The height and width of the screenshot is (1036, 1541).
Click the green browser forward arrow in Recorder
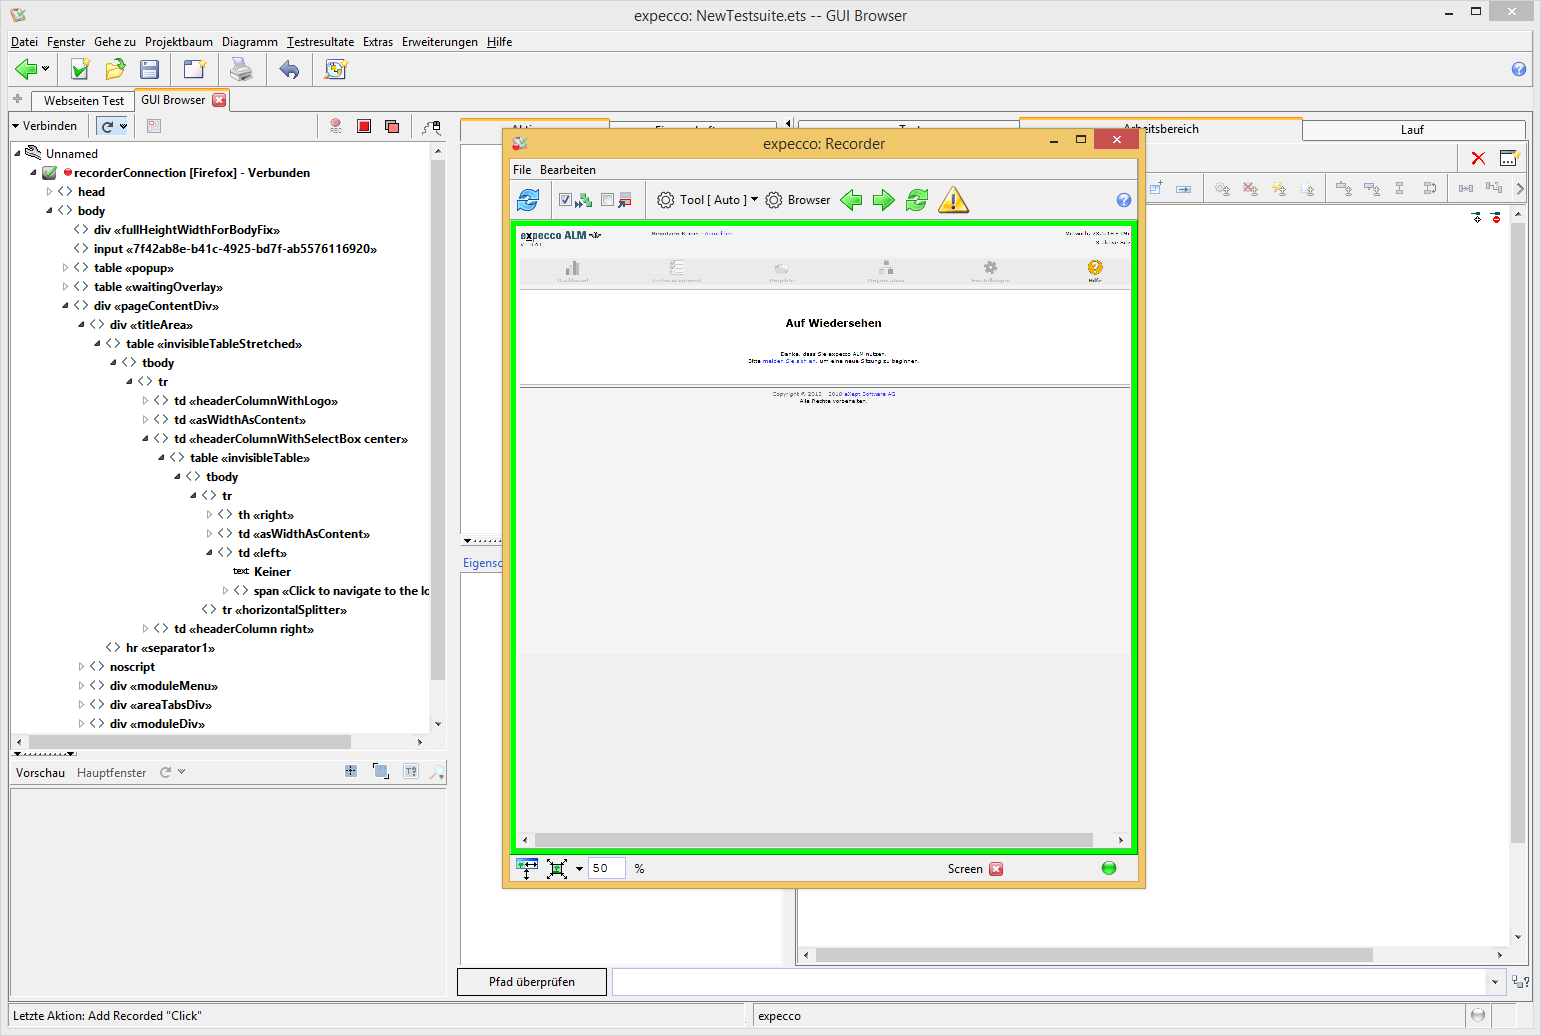[x=883, y=200]
